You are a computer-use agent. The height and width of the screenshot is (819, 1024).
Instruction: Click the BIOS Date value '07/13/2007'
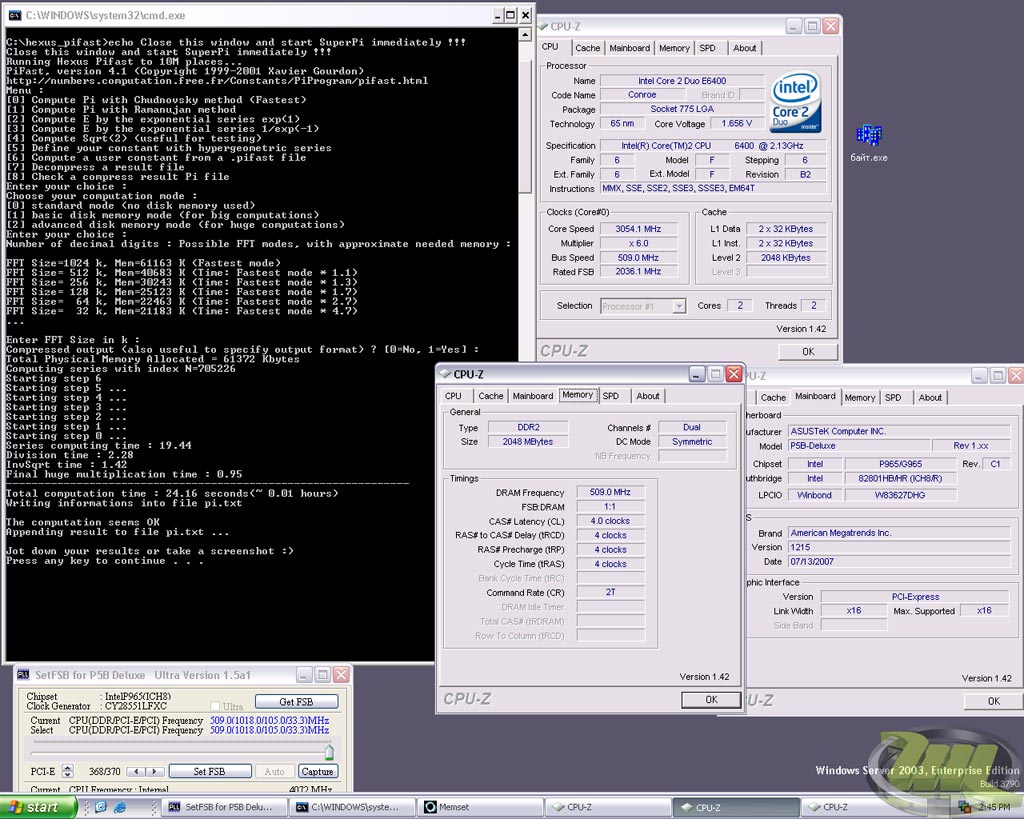(899, 562)
